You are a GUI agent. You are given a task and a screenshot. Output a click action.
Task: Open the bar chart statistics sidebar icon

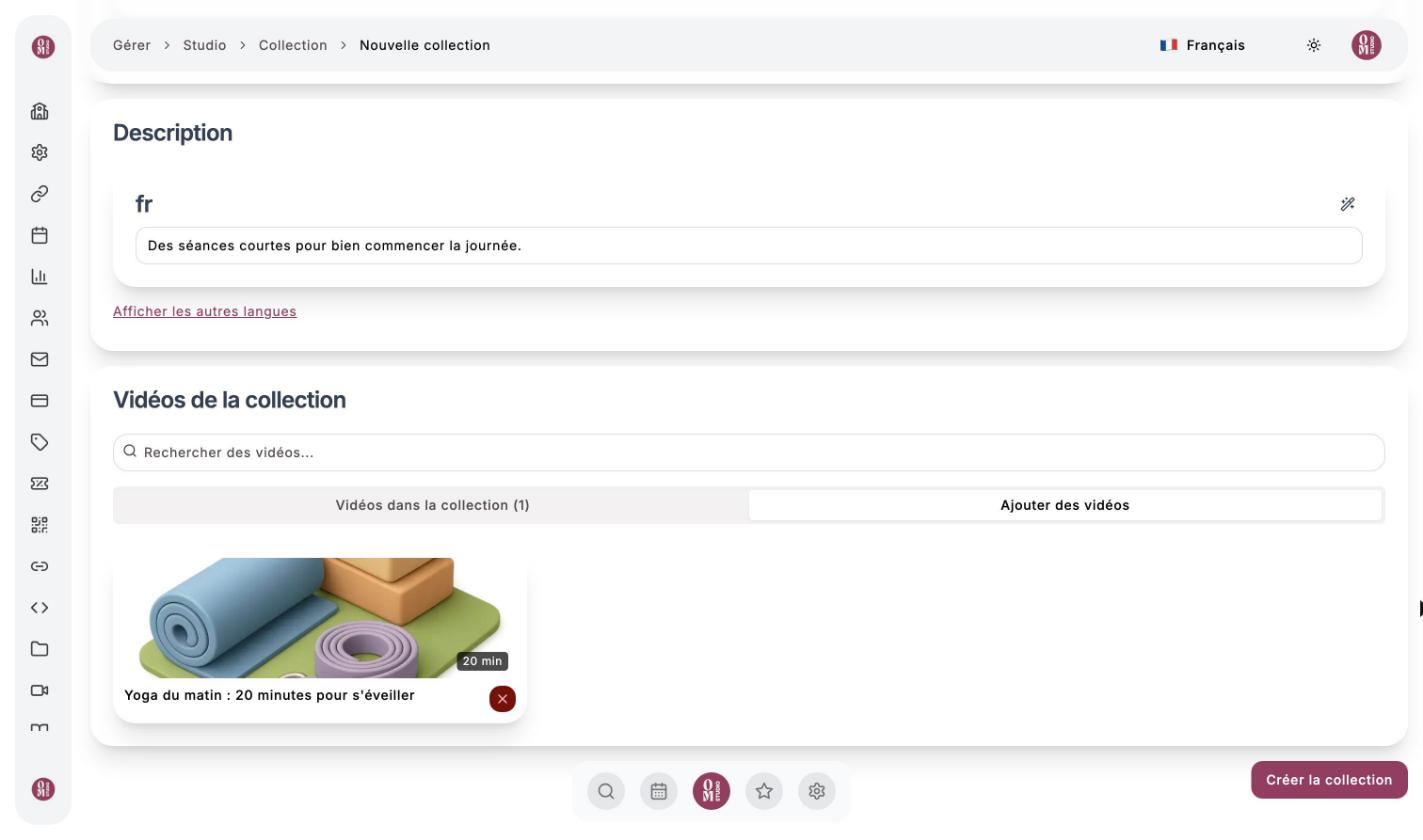40,277
